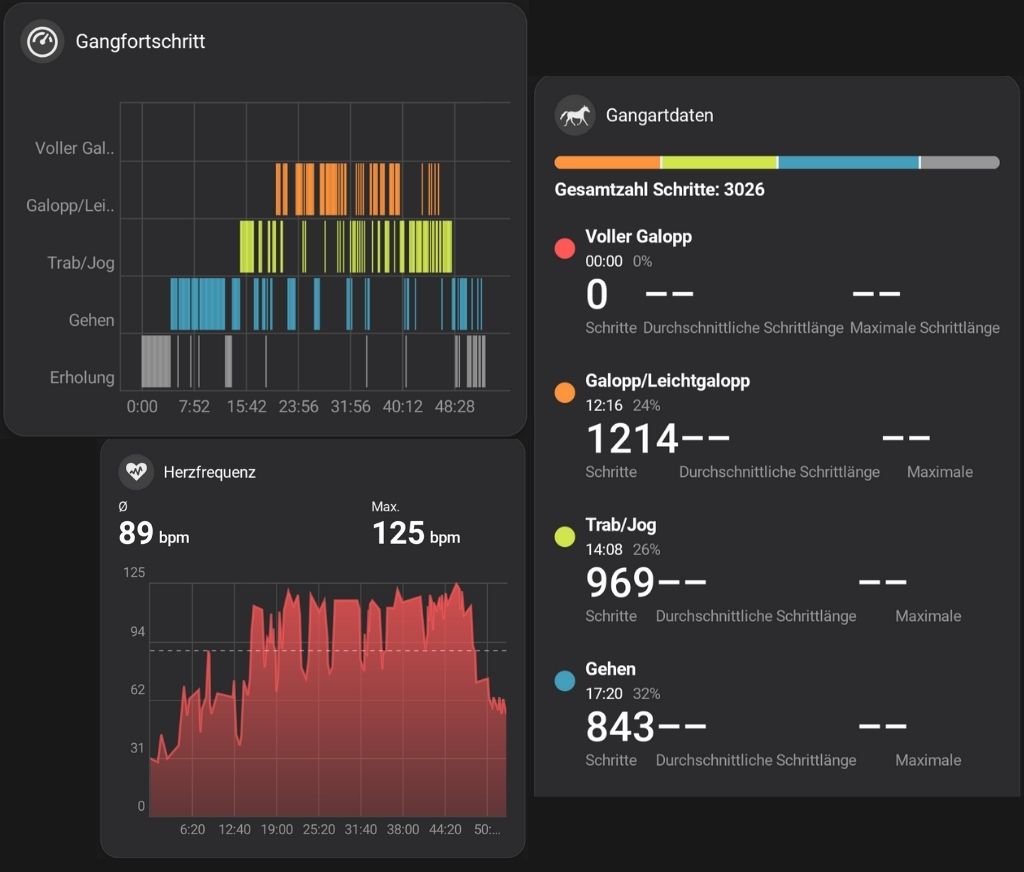Click the Gesamtzahl Schritte: 3026 text
1024x872 pixels.
pyautogui.click(x=659, y=189)
